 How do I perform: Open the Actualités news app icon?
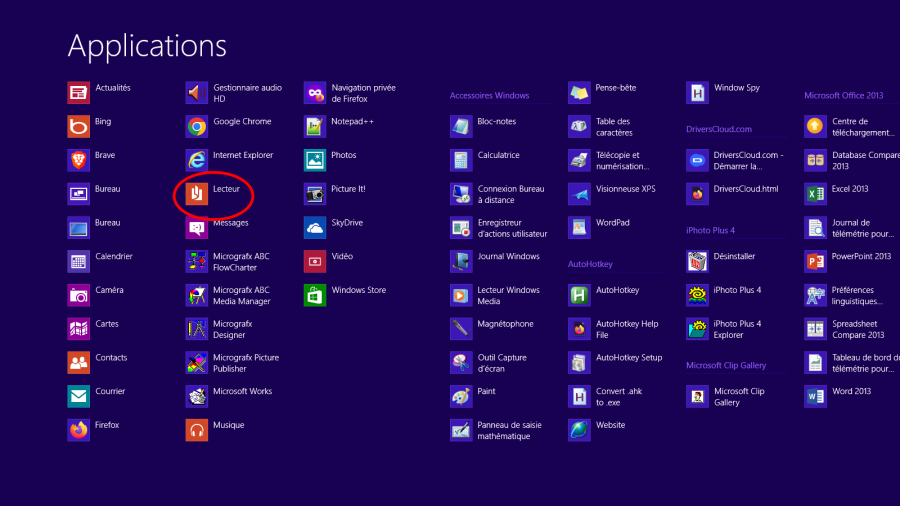click(79, 93)
